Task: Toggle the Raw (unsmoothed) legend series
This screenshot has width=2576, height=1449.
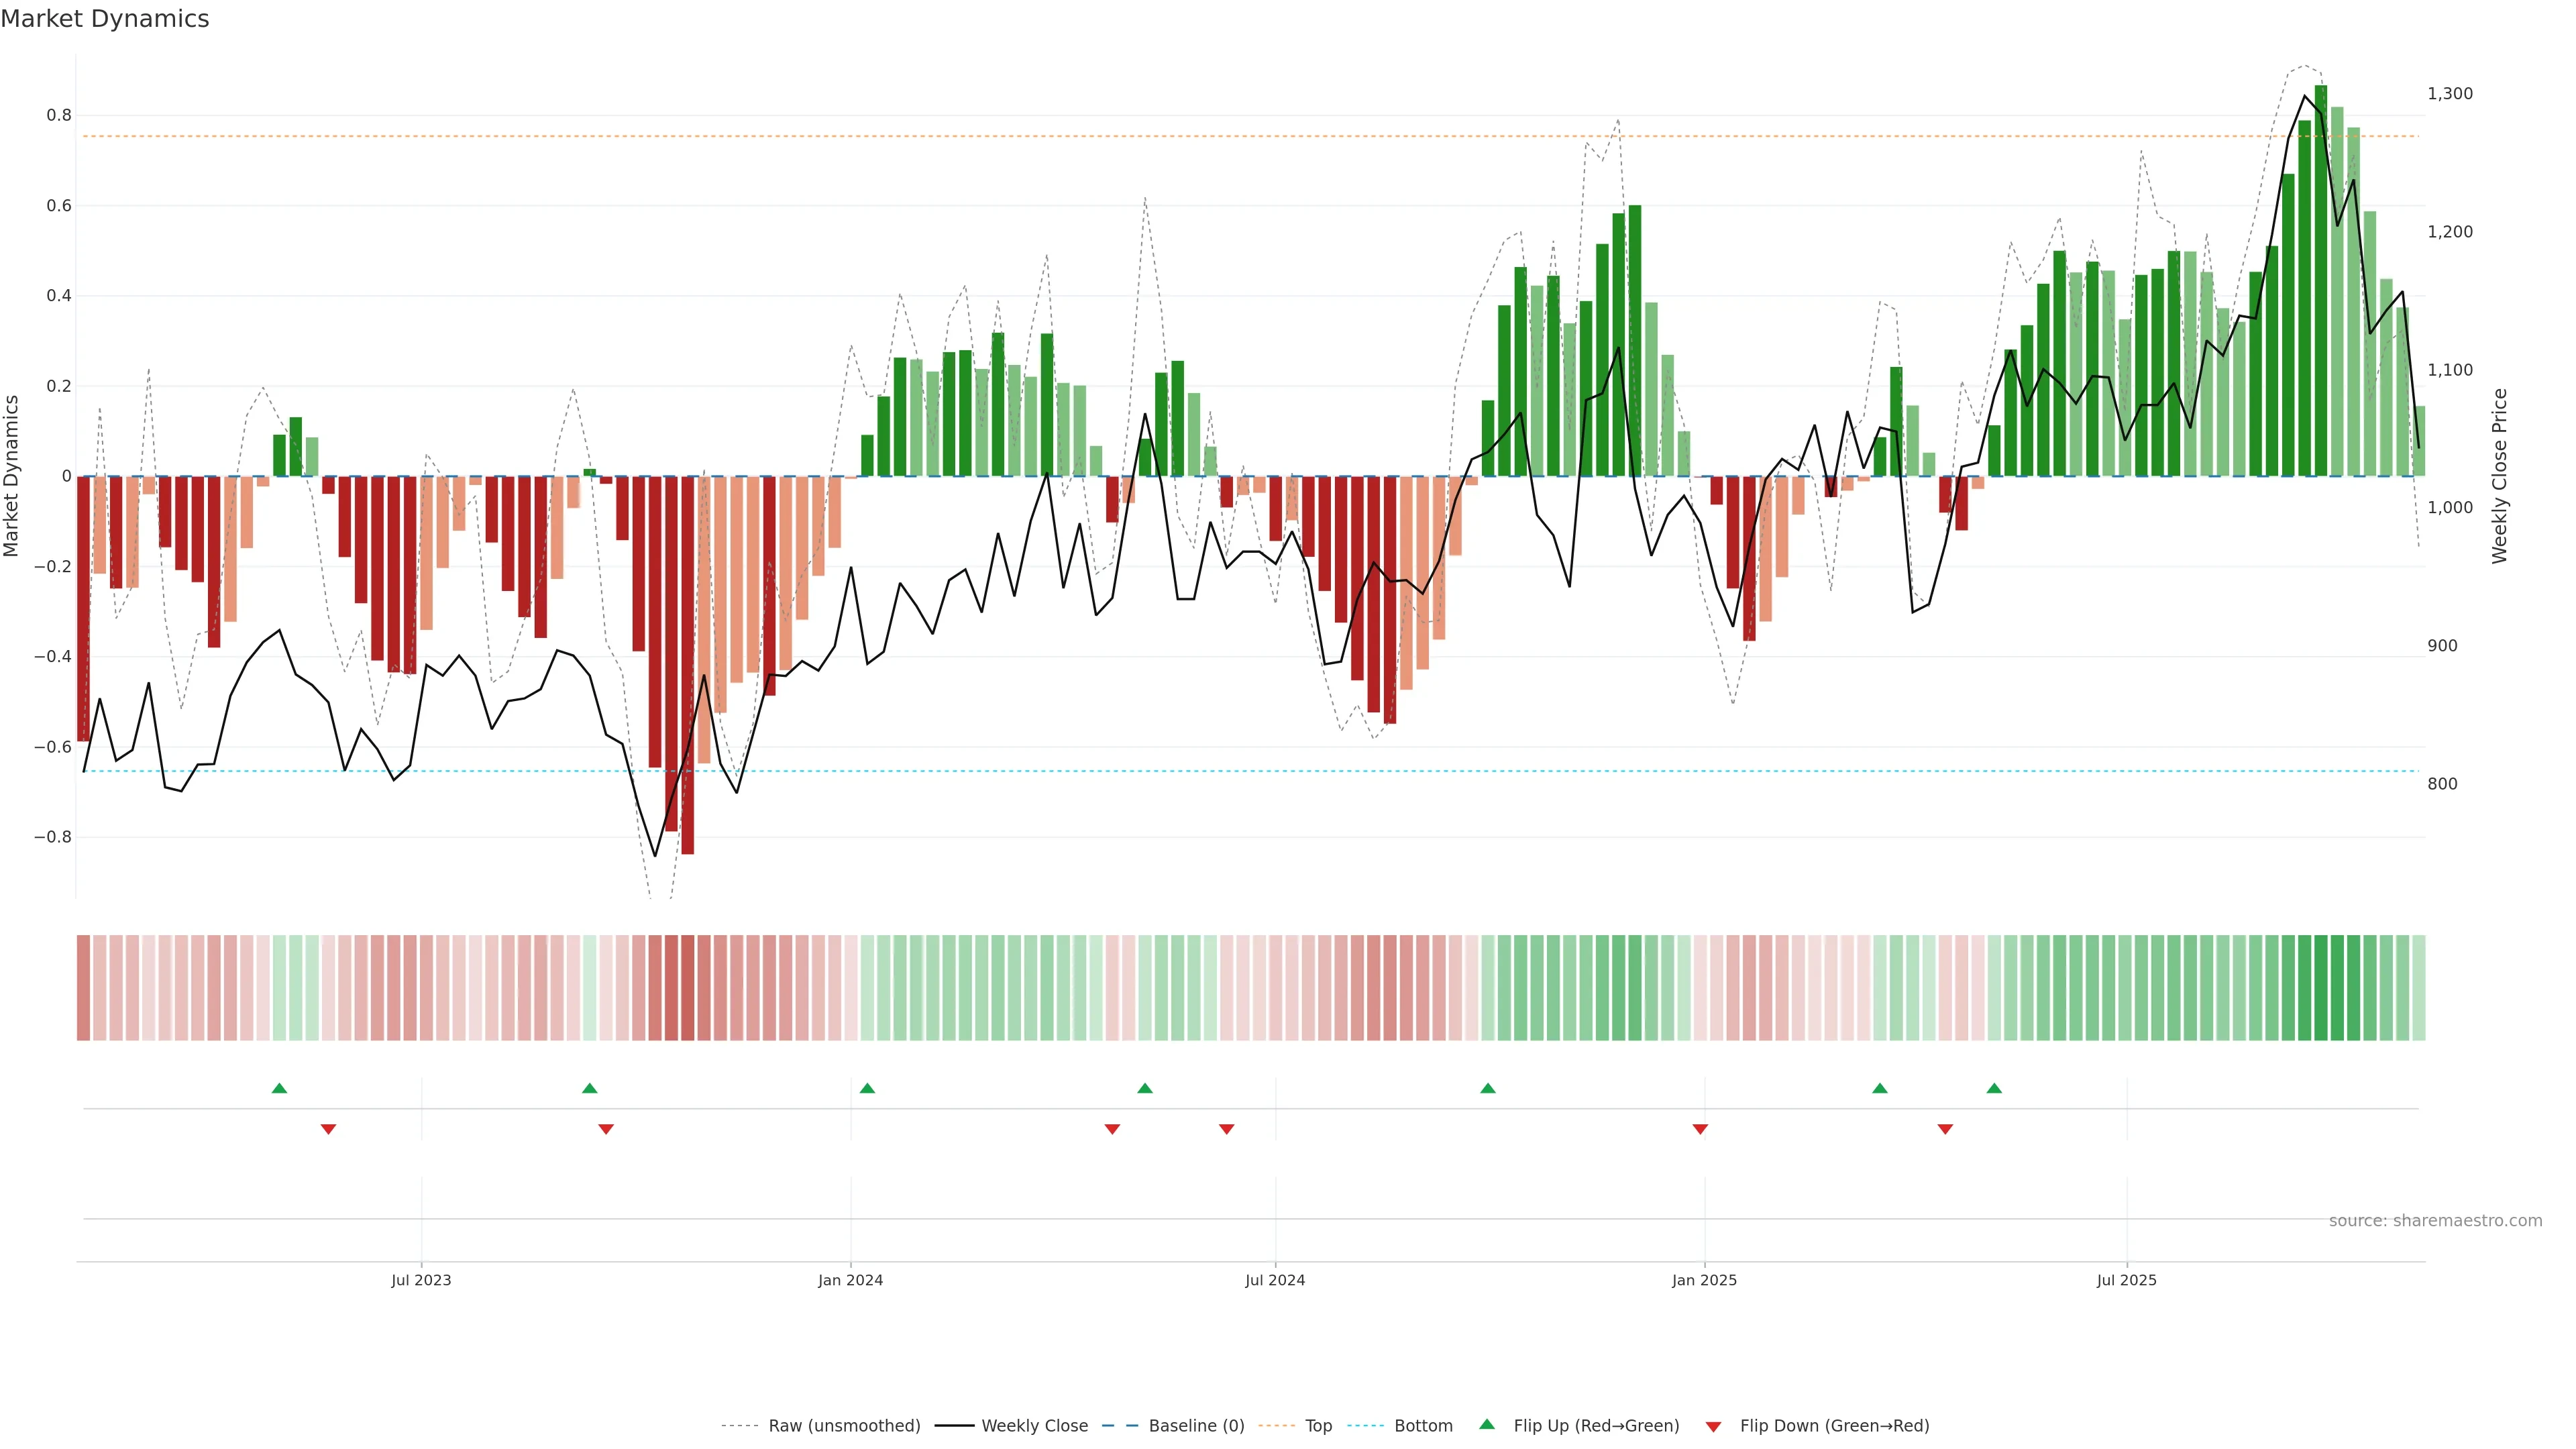Action: click(x=844, y=1426)
